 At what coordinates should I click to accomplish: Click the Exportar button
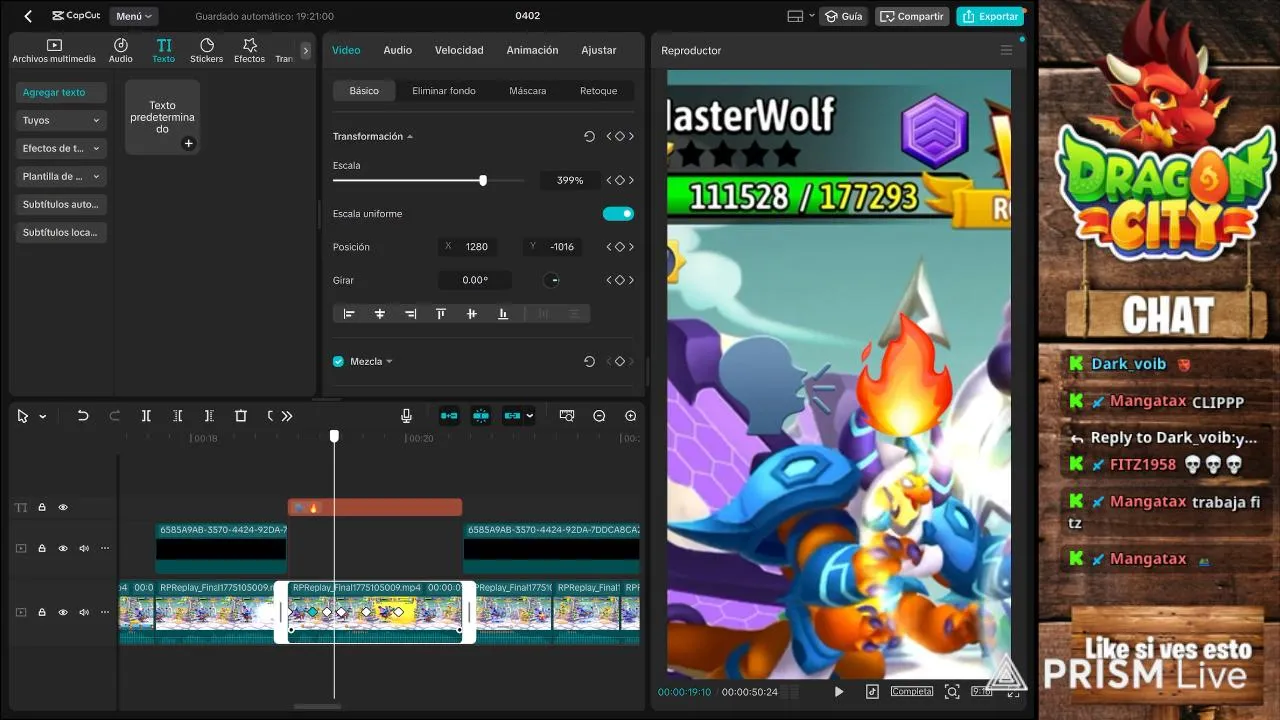pos(990,16)
